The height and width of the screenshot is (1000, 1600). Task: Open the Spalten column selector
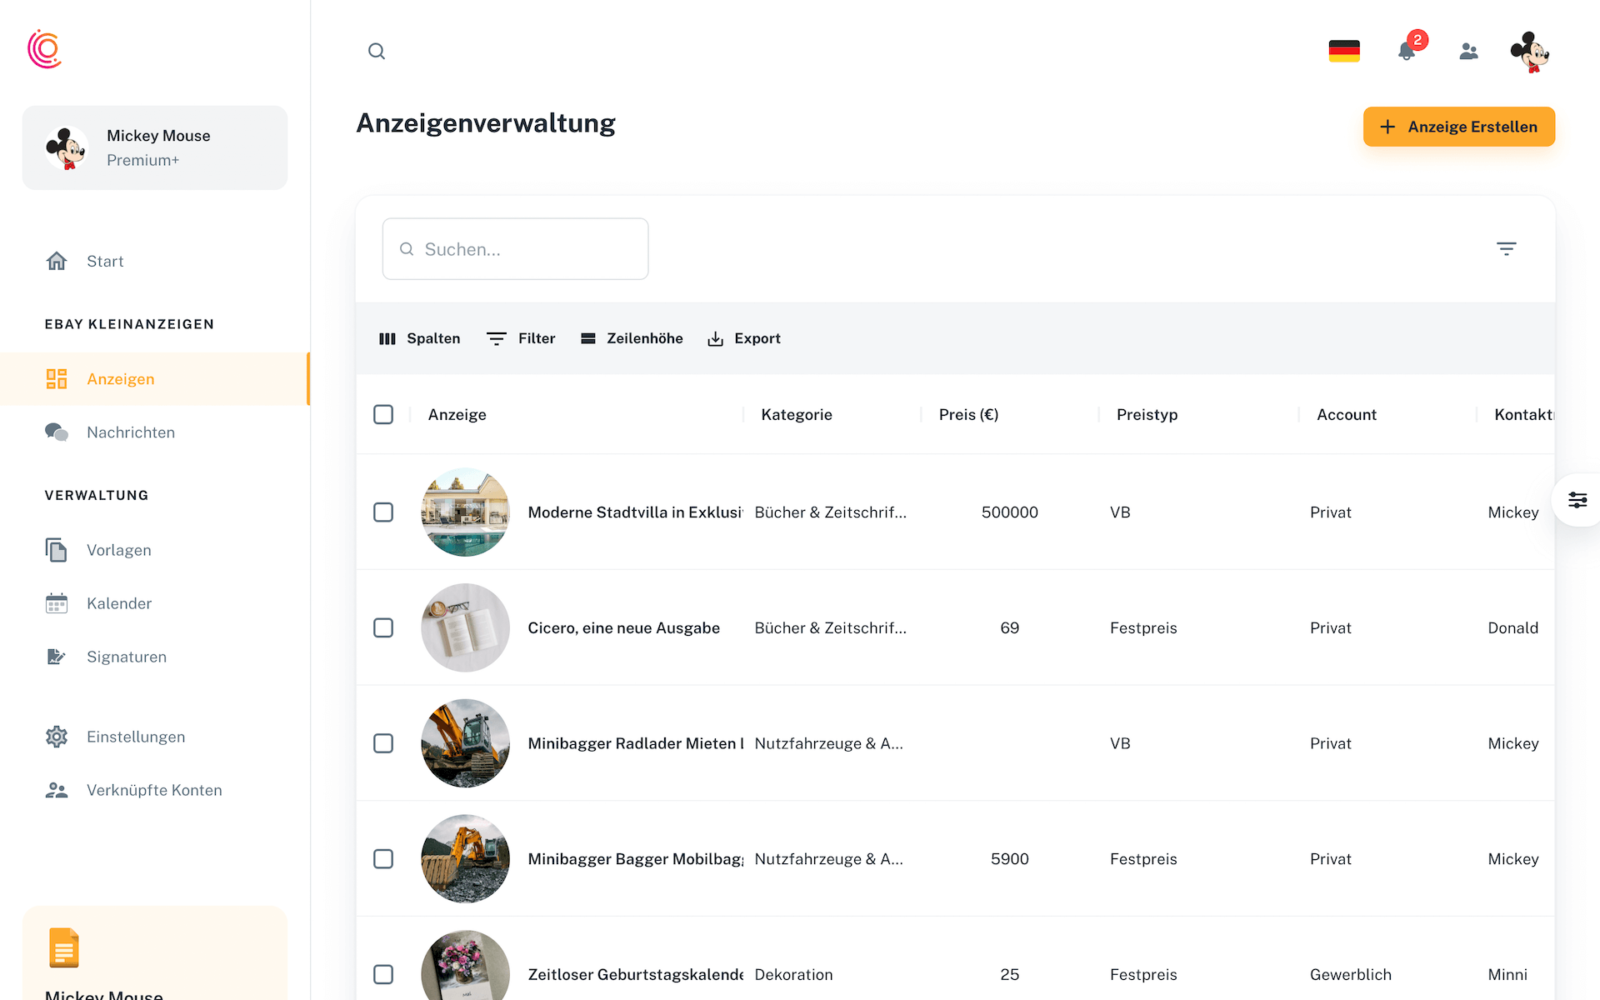tap(419, 338)
